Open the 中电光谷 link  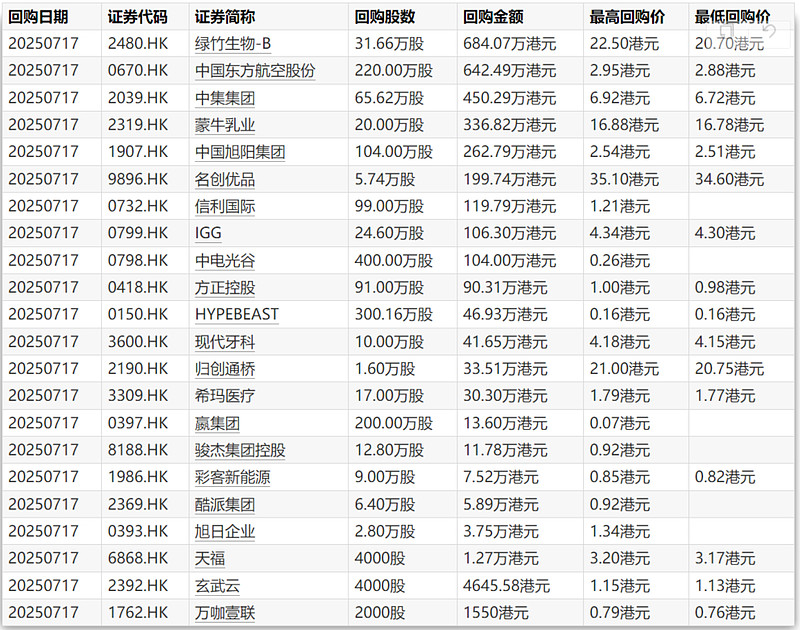click(x=225, y=261)
